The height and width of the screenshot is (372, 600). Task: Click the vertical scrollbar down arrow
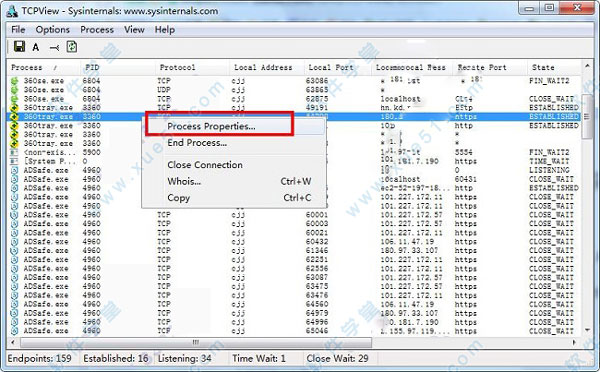click(587, 330)
